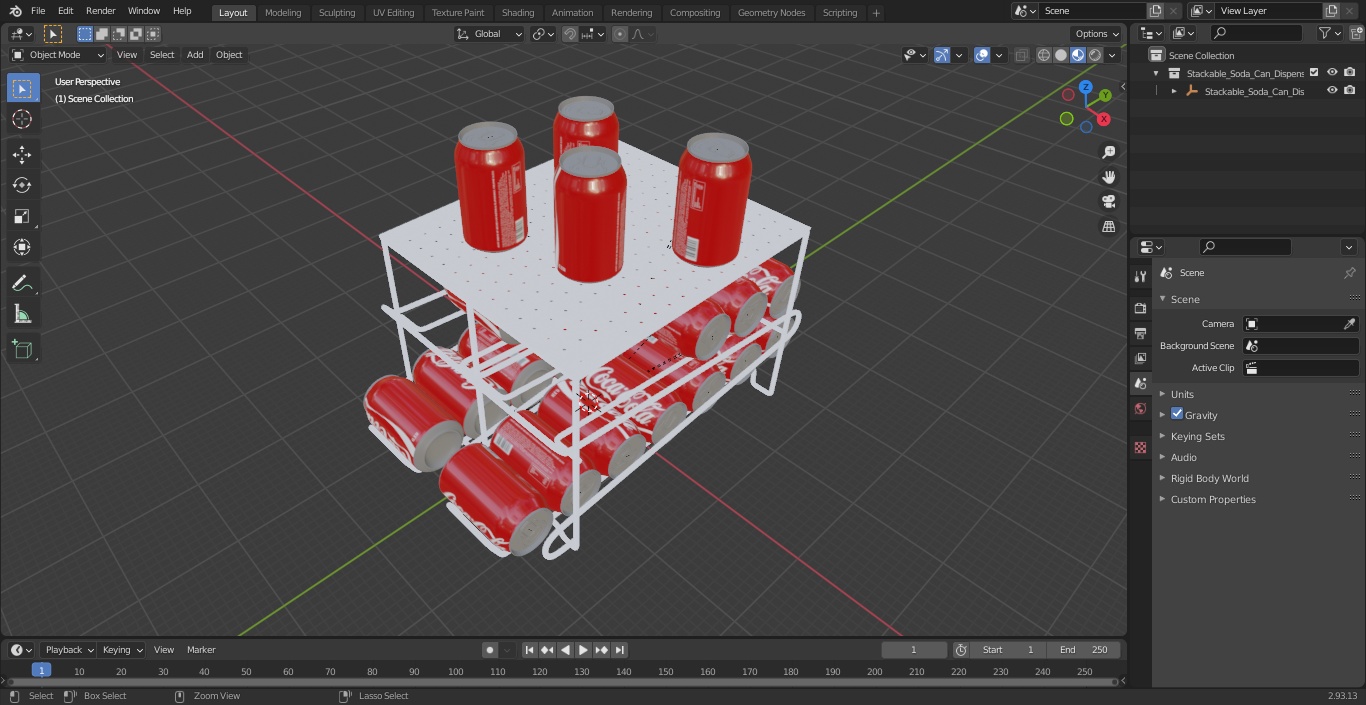Viewport: 1366px width, 705px height.
Task: Toggle snapping magnet in viewport header
Action: [570, 34]
